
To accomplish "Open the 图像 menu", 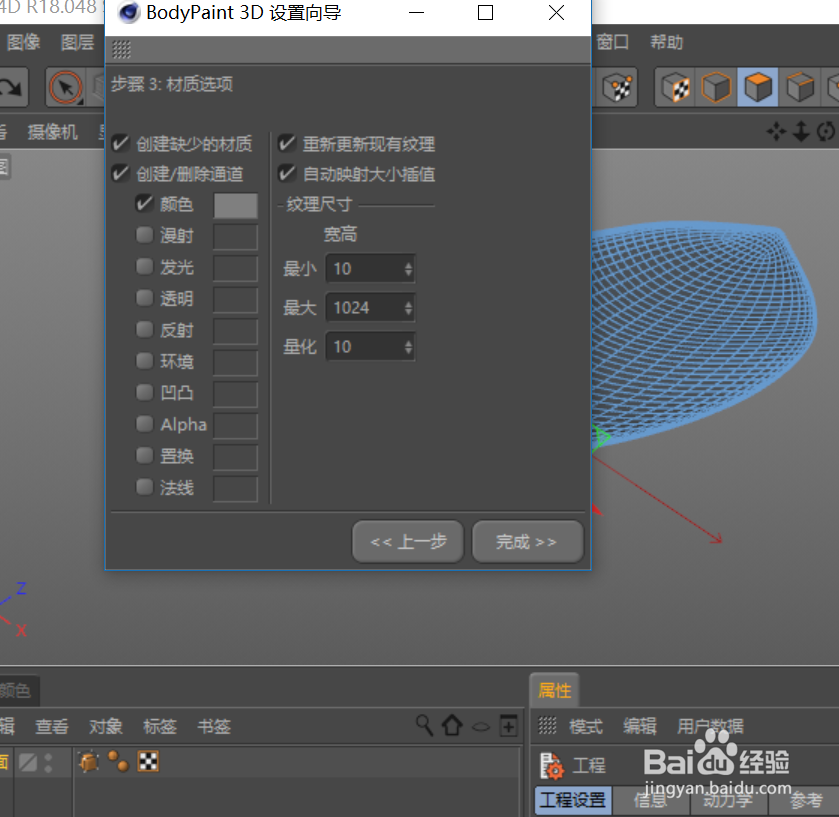I will pyautogui.click(x=24, y=42).
